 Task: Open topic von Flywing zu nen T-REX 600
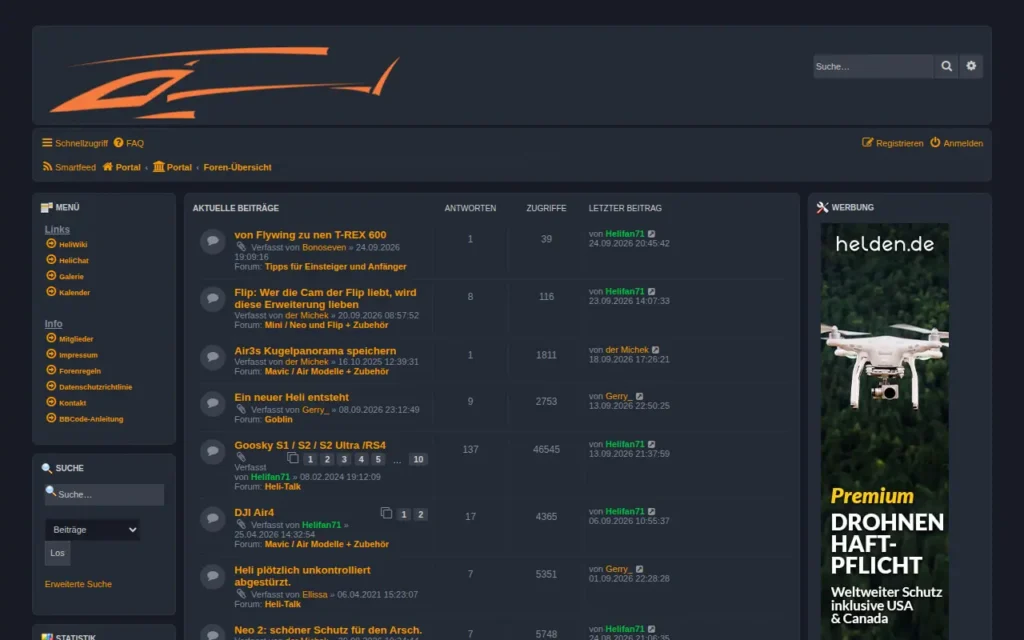(310, 234)
